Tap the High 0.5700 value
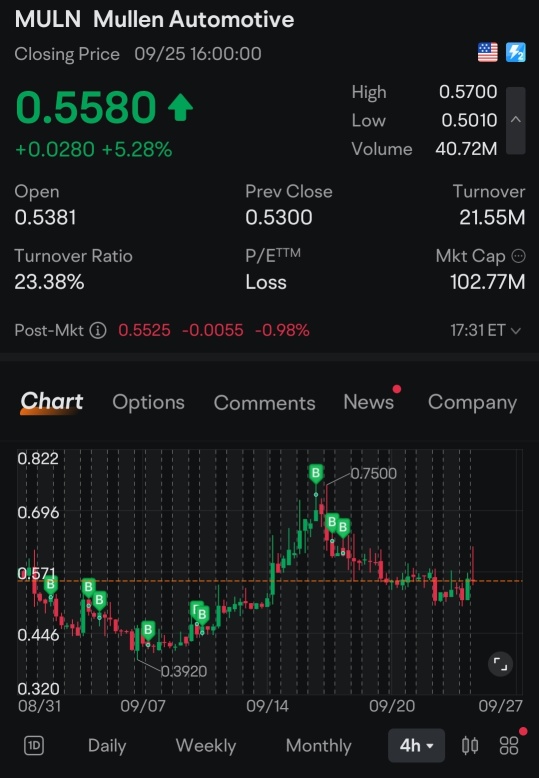539x778 pixels. pyautogui.click(x=468, y=92)
